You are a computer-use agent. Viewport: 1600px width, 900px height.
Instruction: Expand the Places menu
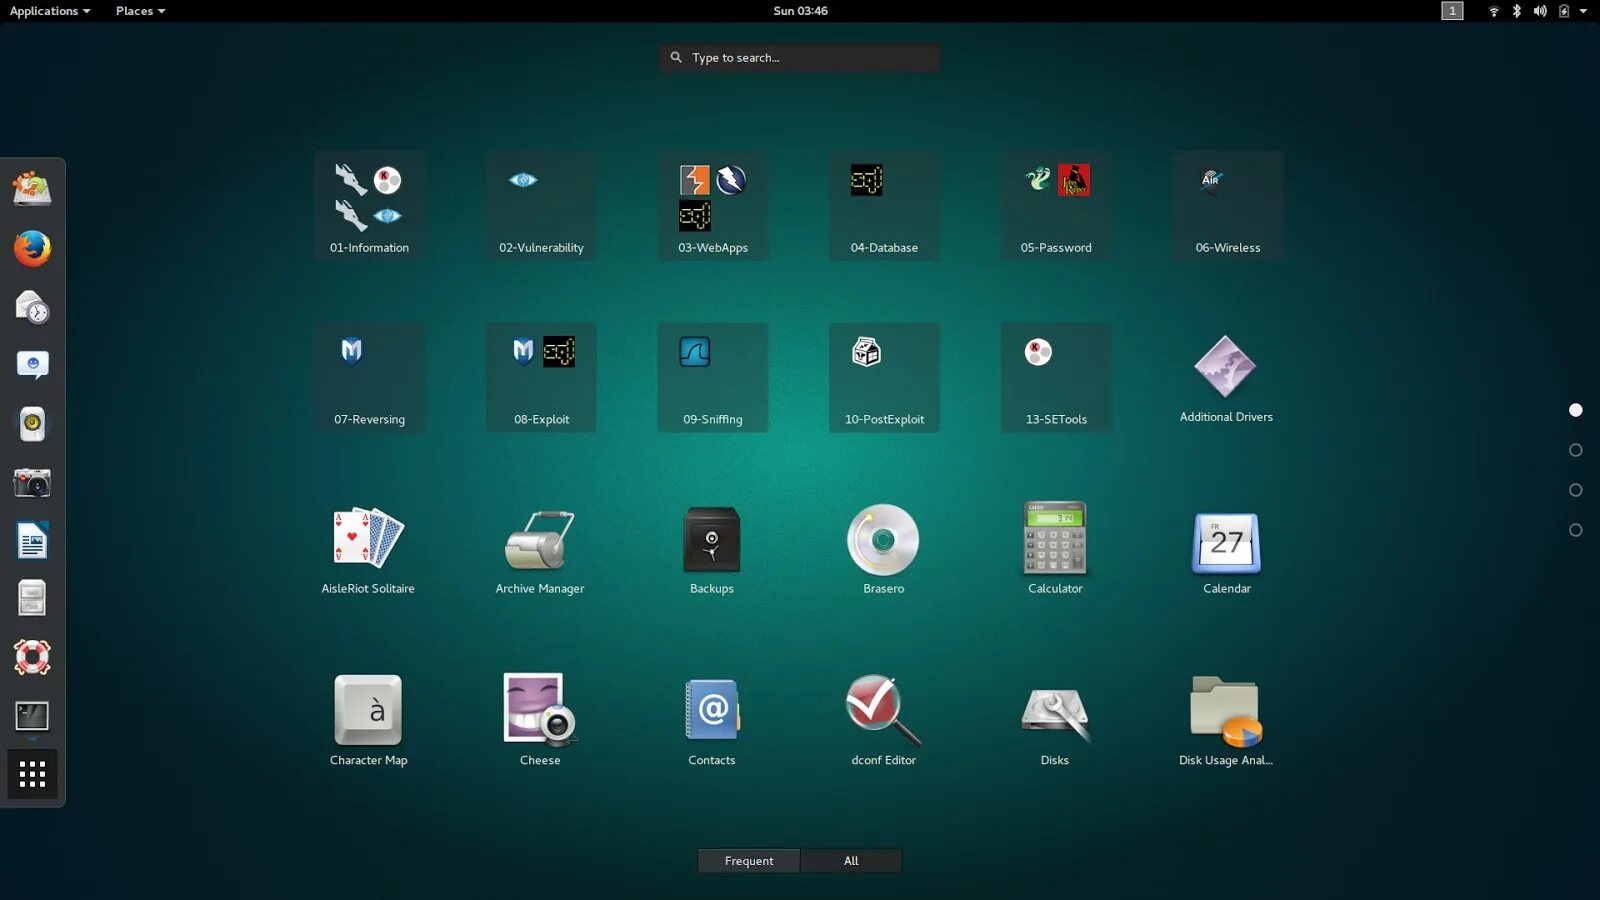(140, 11)
